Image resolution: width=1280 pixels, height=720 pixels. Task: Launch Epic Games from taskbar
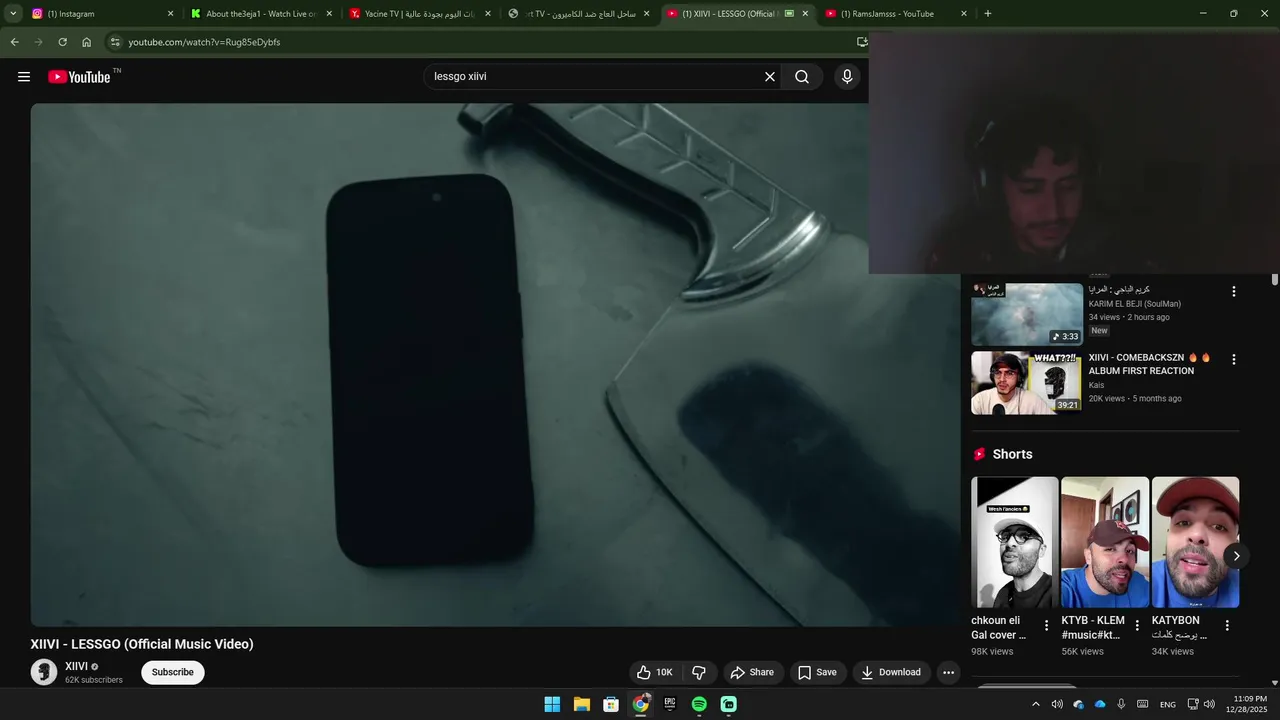pos(670,704)
